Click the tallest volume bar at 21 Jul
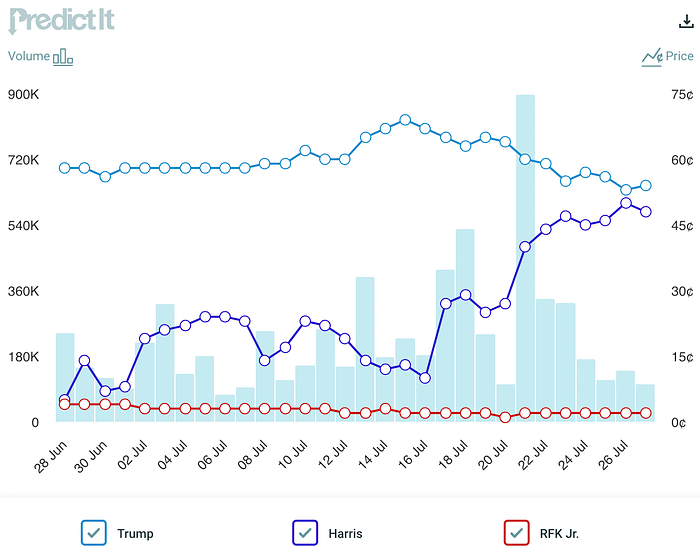This screenshot has width=700, height=556. click(x=525, y=258)
